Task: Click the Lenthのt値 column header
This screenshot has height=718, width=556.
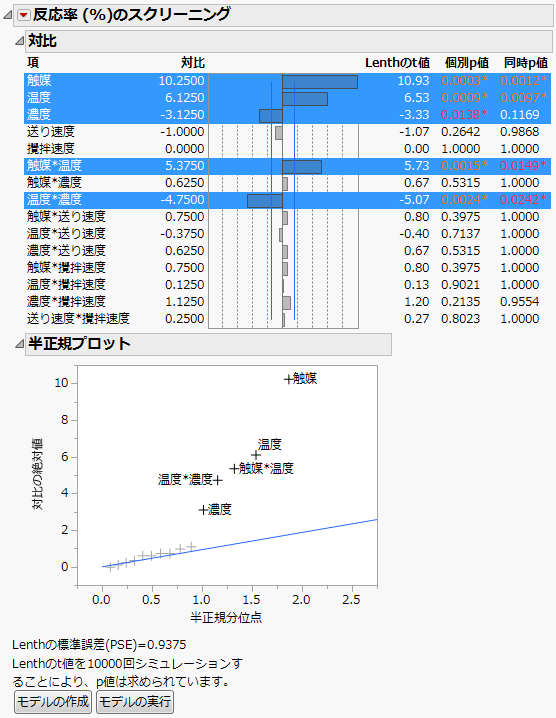Action: pos(397,63)
